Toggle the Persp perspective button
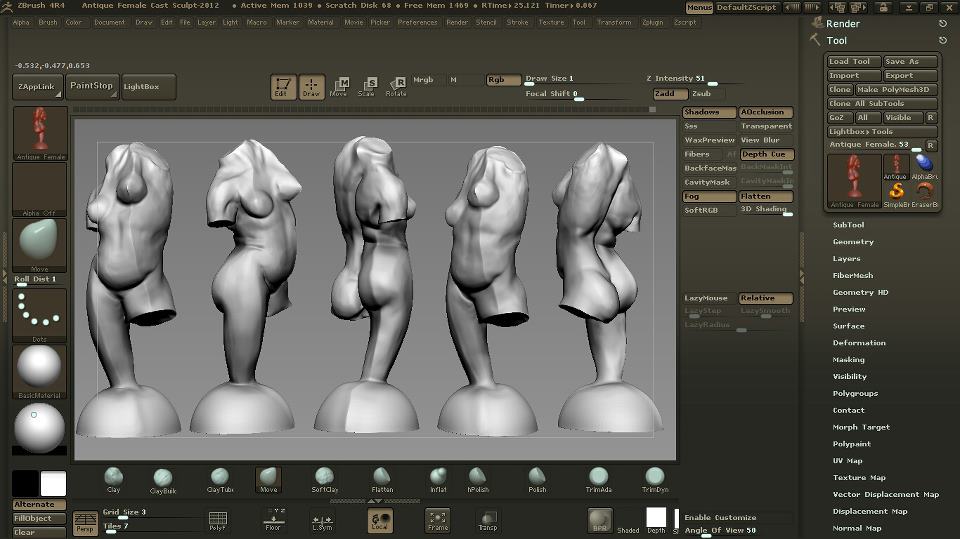Screen dimensions: 960x539 pyautogui.click(x=85, y=522)
